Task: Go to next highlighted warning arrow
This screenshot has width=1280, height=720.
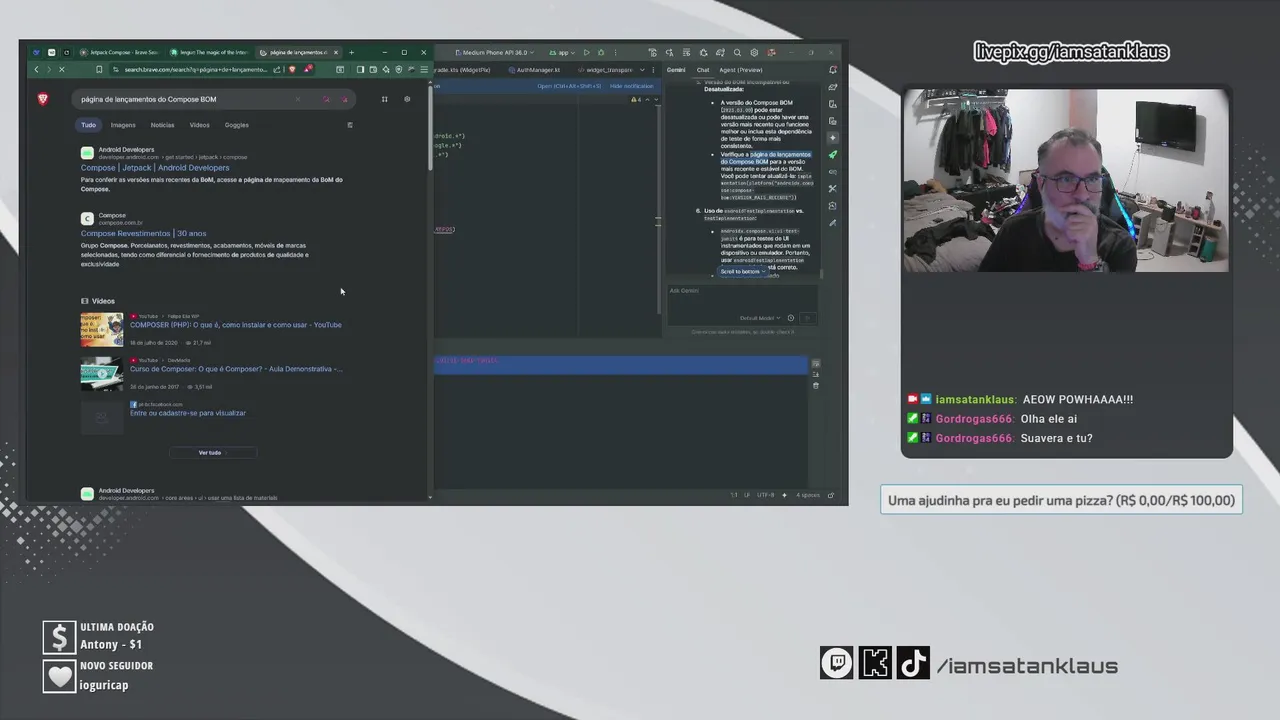Action: [656, 99]
